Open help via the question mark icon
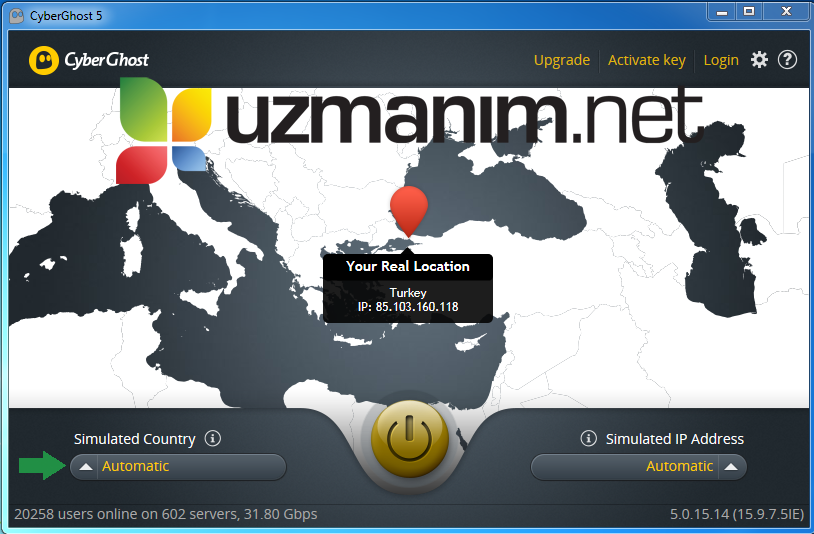Image resolution: width=814 pixels, height=534 pixels. [787, 60]
